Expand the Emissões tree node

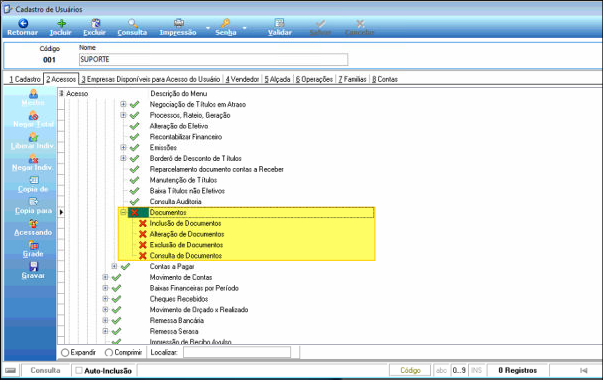click(x=123, y=147)
